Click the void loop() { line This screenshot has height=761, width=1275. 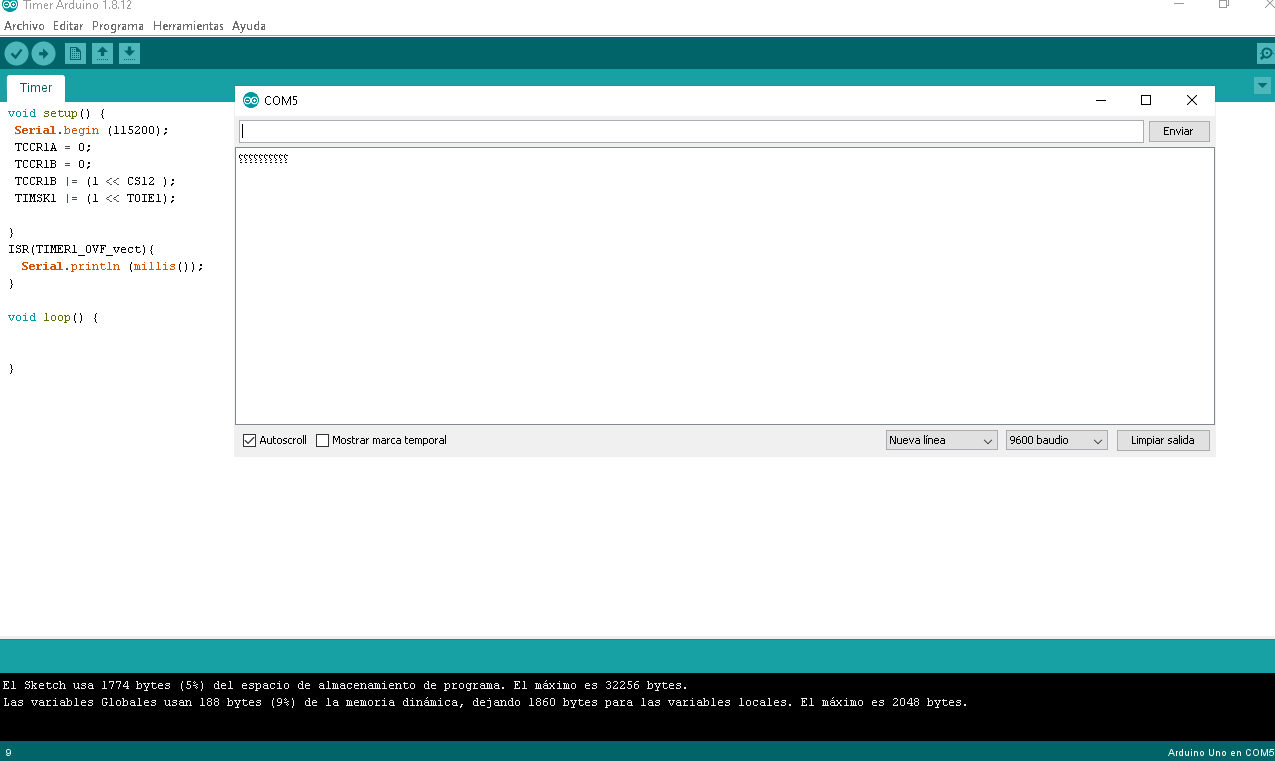point(53,317)
